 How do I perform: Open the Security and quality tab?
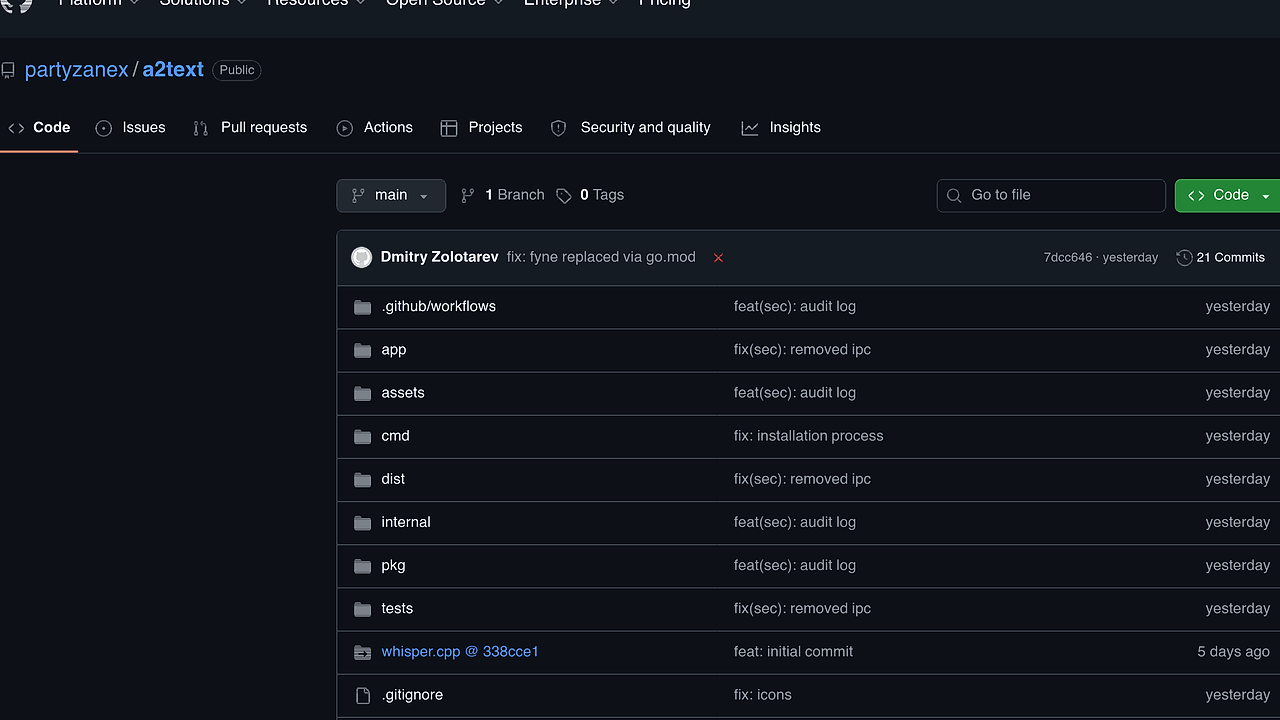[631, 128]
